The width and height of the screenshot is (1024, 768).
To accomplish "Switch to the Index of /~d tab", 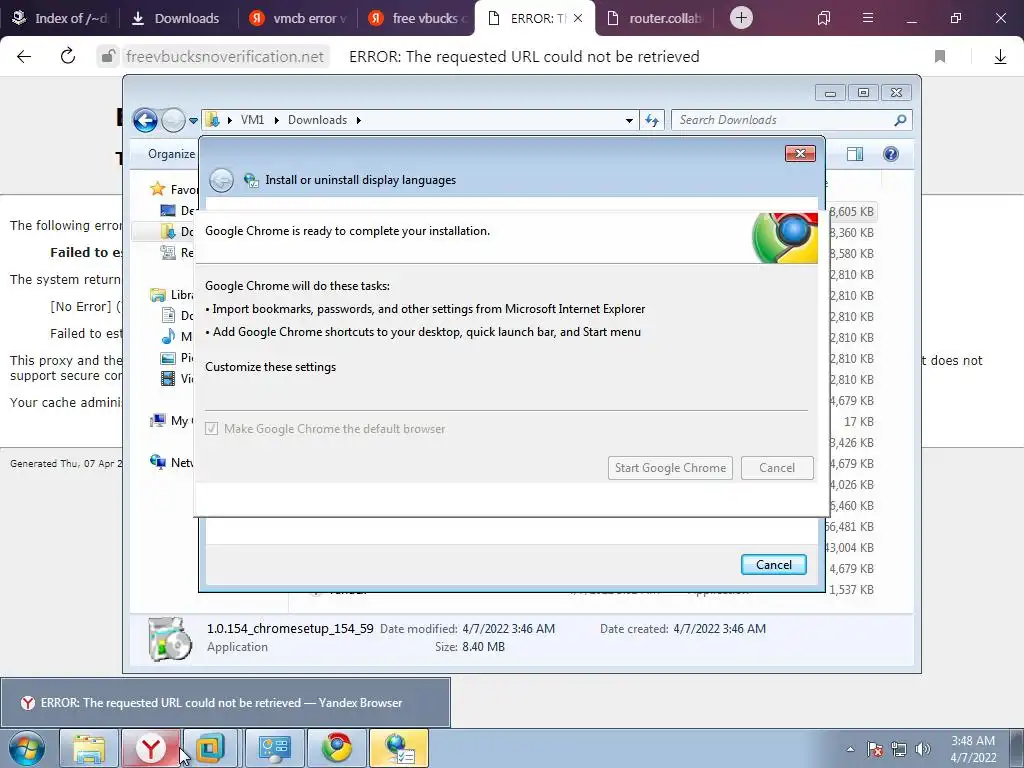I will [60, 18].
